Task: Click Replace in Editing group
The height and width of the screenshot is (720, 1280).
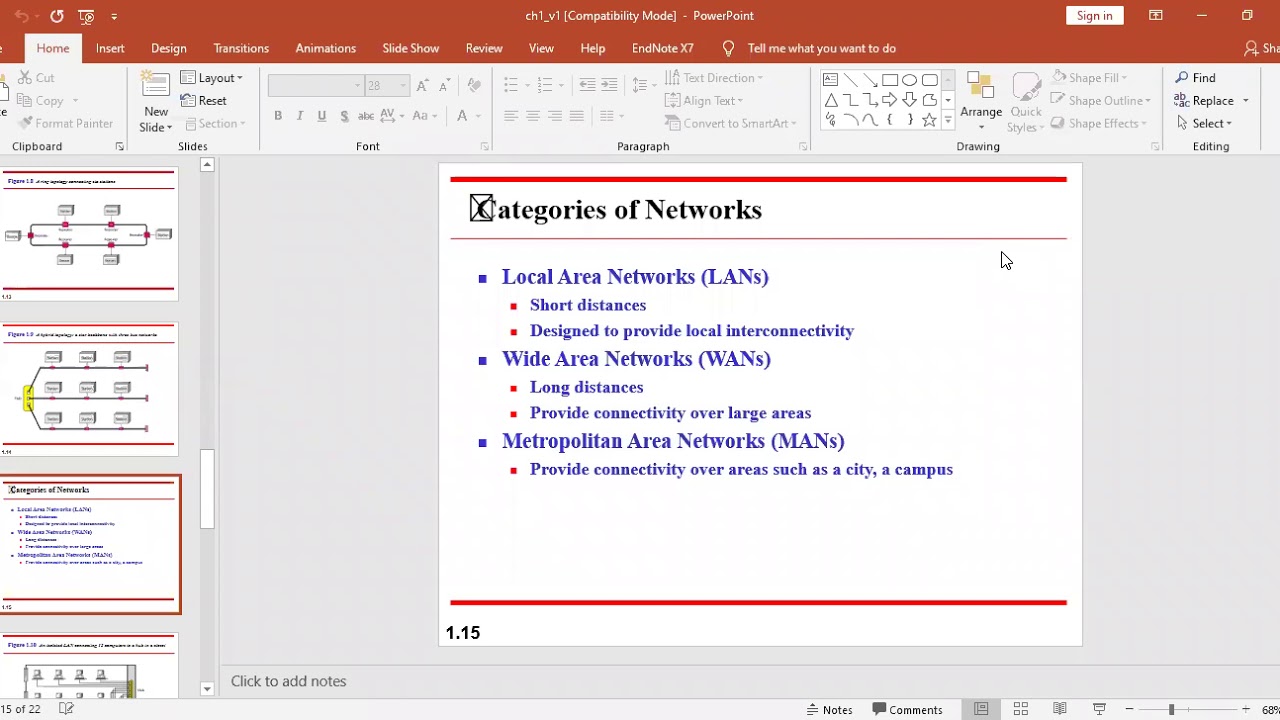Action: (x=1211, y=100)
